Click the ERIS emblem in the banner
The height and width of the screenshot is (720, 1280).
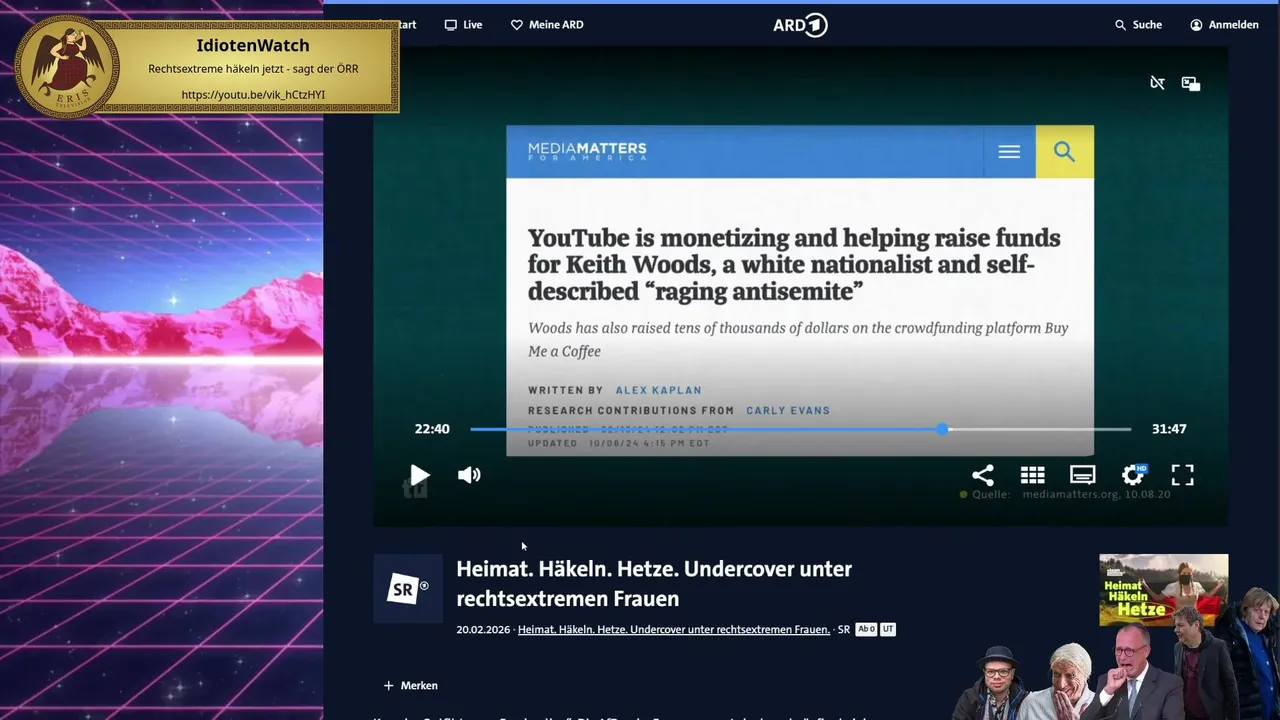(x=67, y=67)
